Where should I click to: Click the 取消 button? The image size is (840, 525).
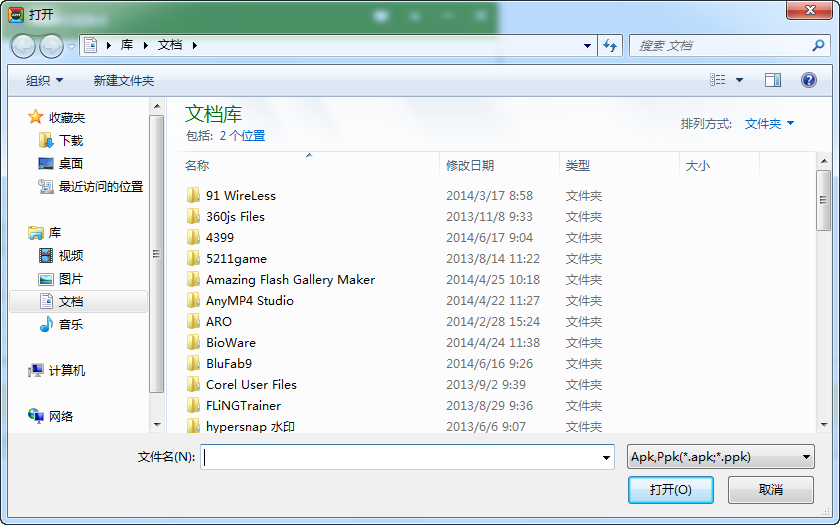click(770, 490)
